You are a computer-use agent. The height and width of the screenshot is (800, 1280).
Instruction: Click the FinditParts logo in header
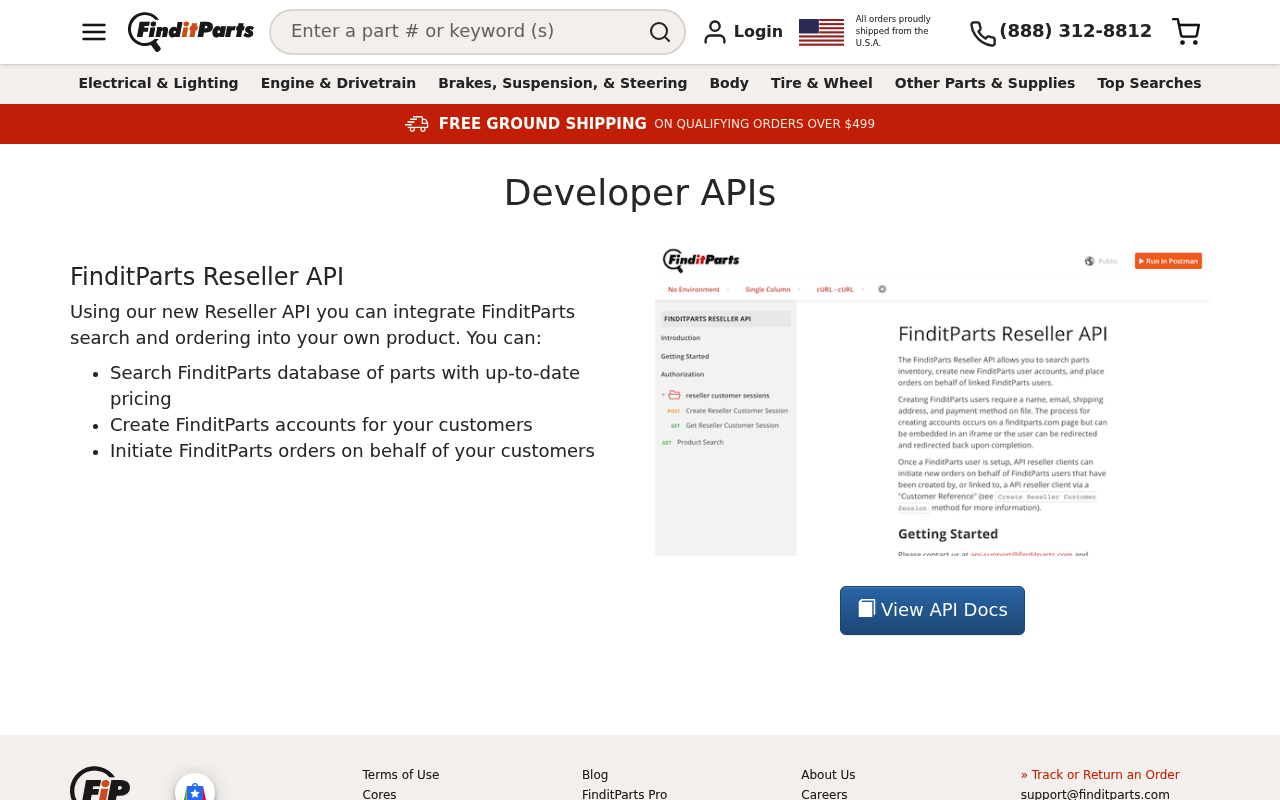tap(191, 32)
